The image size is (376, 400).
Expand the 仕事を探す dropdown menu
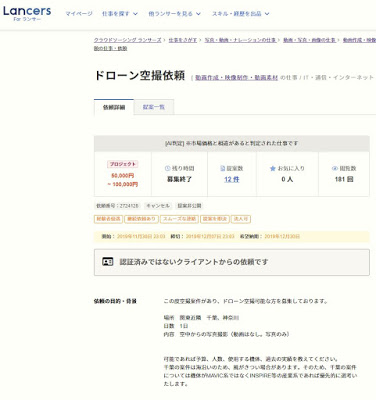[120, 14]
